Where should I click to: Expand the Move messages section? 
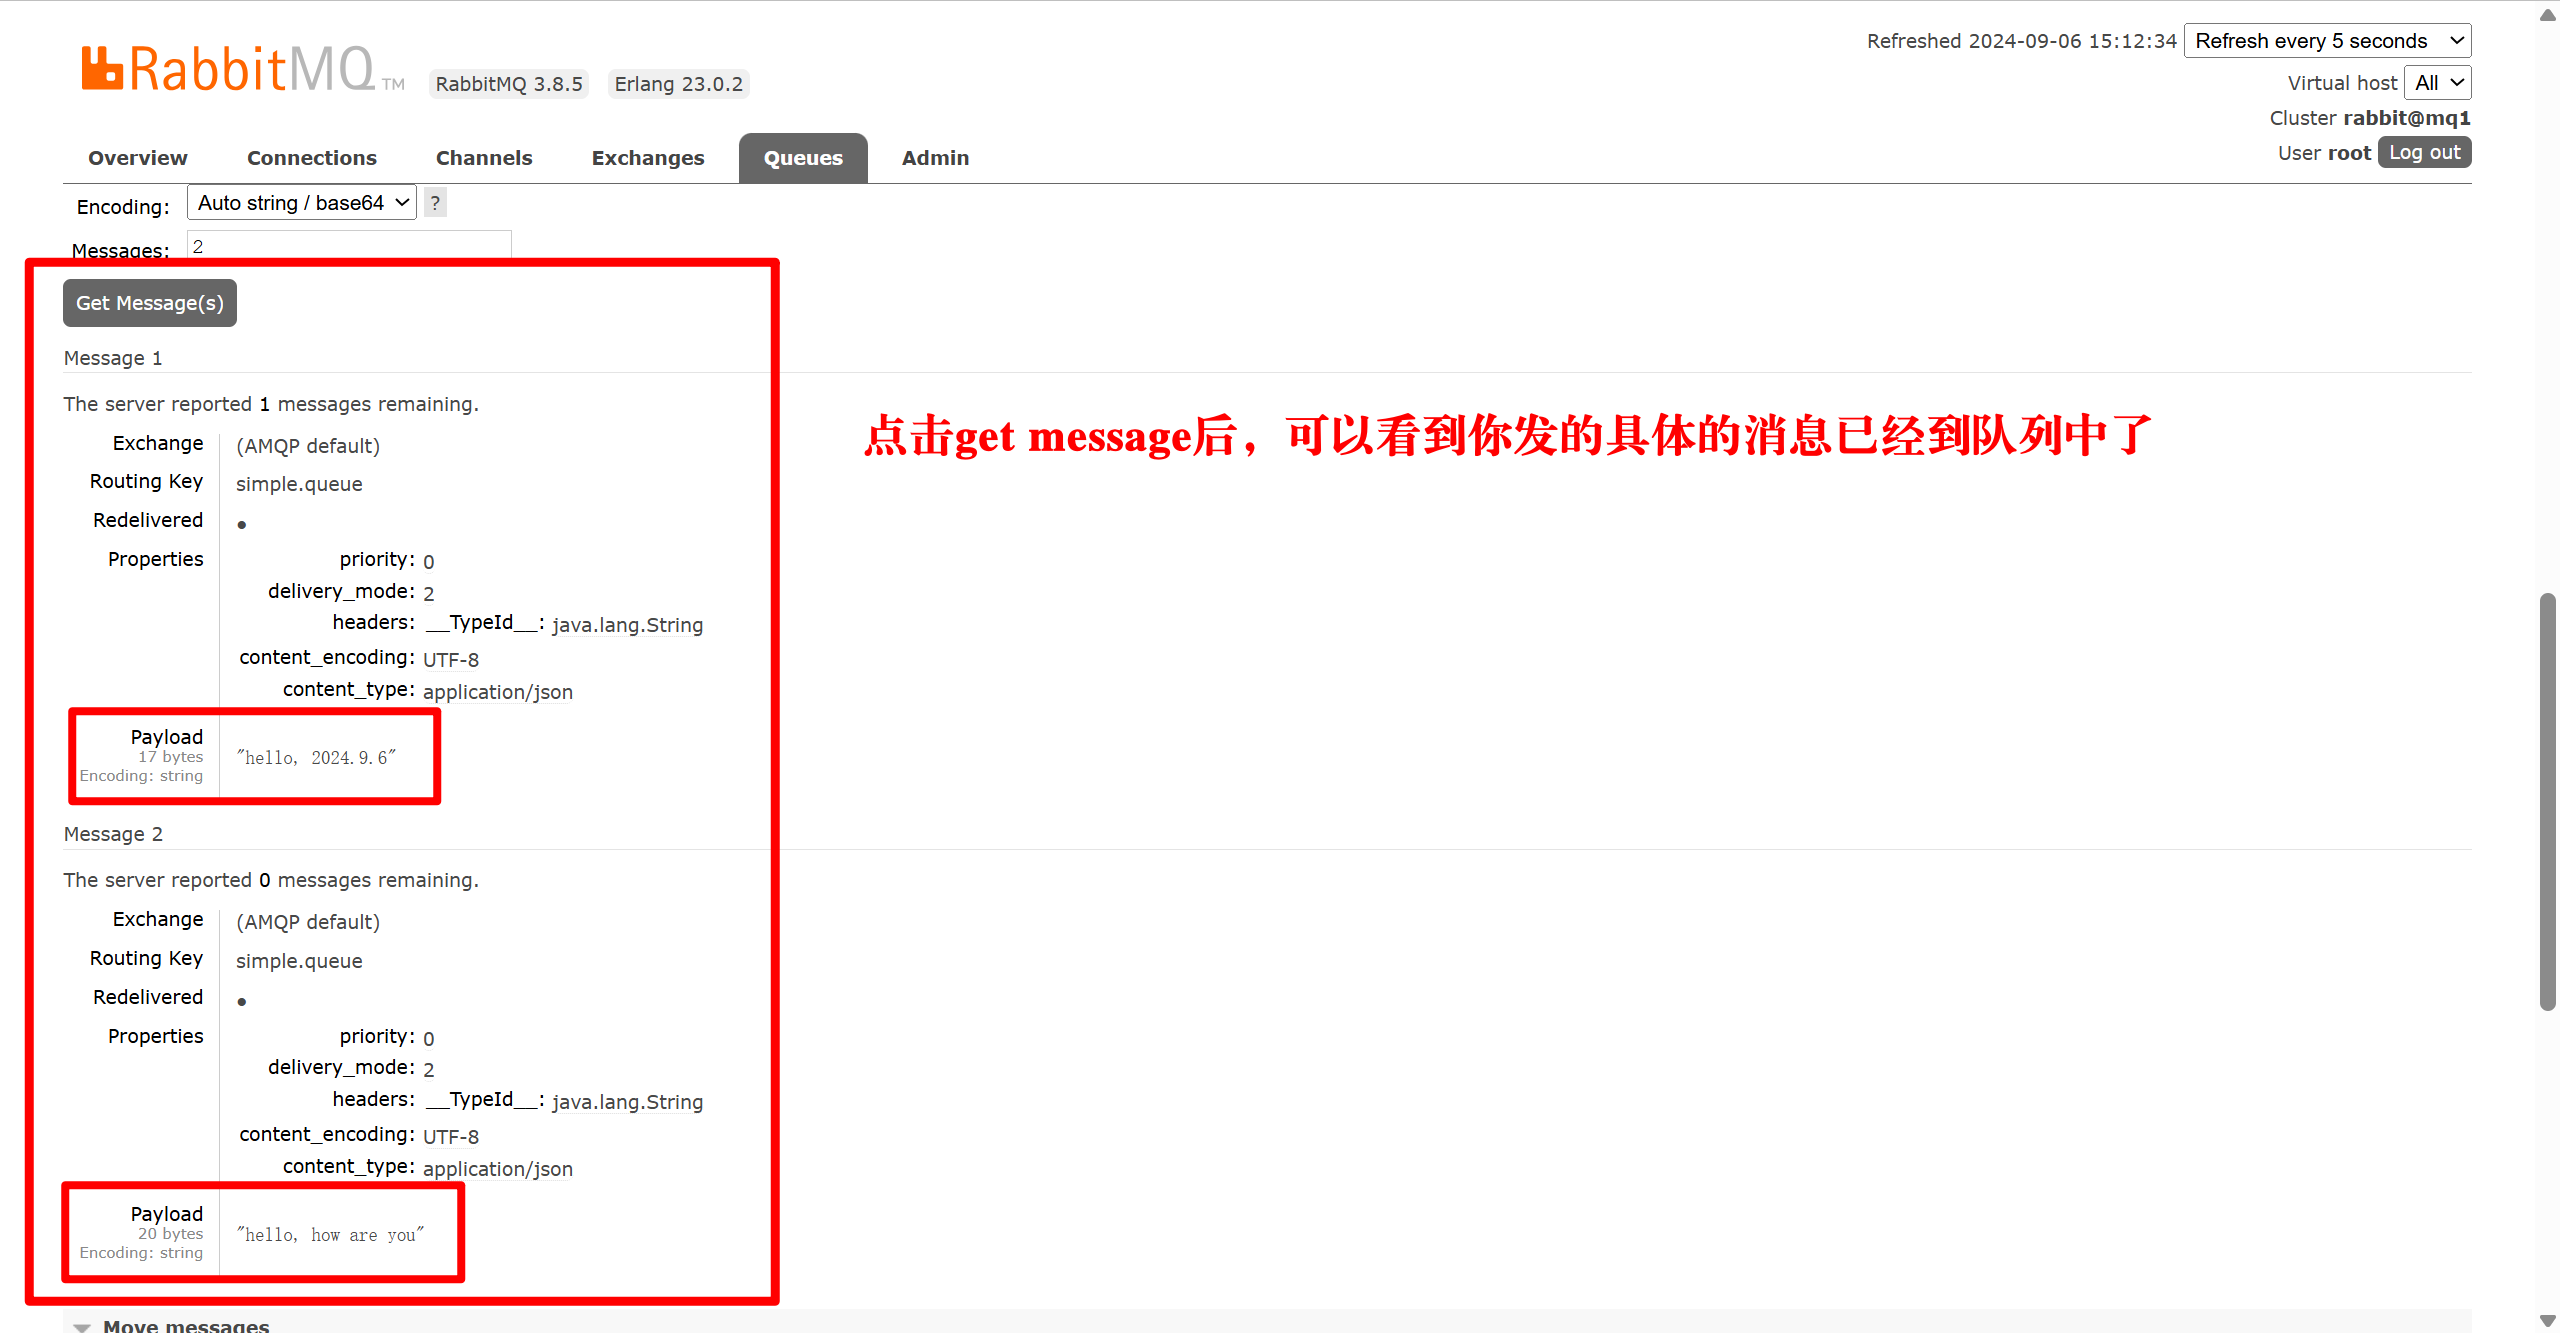pyautogui.click(x=186, y=1324)
